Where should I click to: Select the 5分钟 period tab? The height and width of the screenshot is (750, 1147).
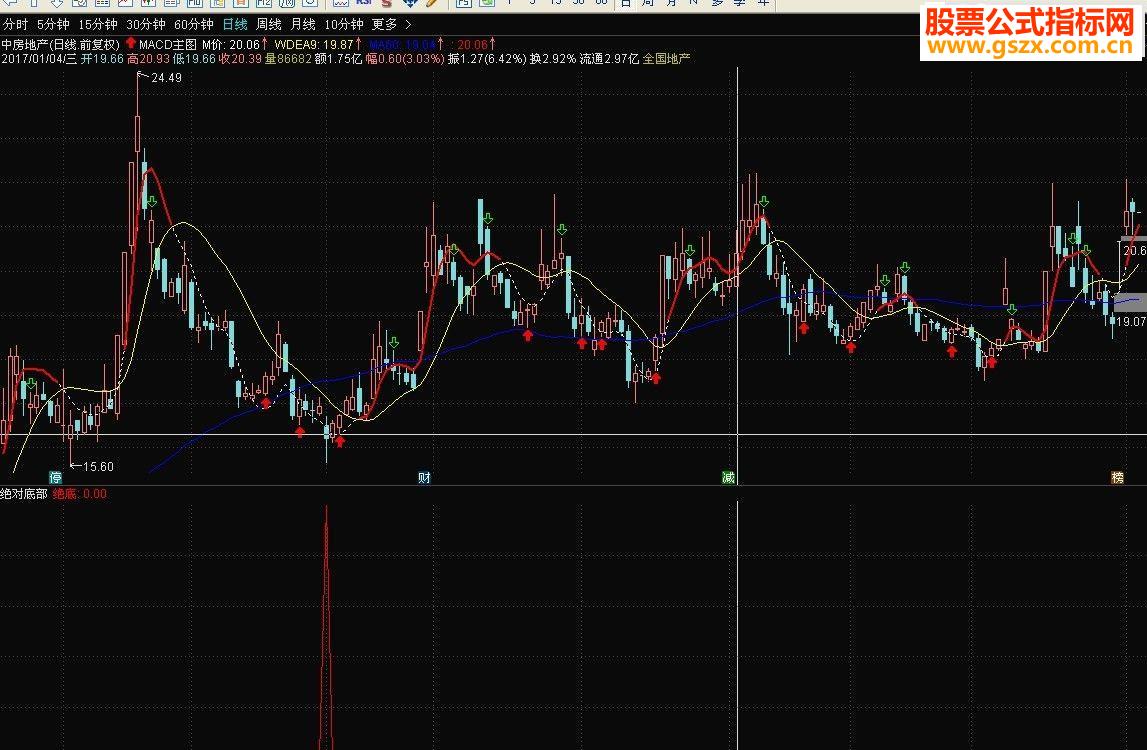tap(53, 25)
